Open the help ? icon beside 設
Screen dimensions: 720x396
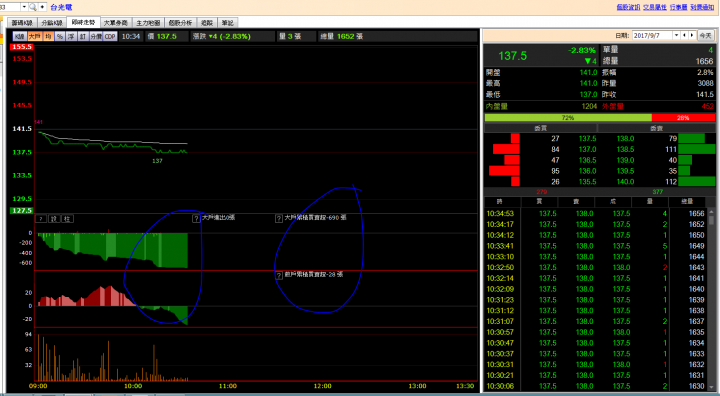(41, 219)
